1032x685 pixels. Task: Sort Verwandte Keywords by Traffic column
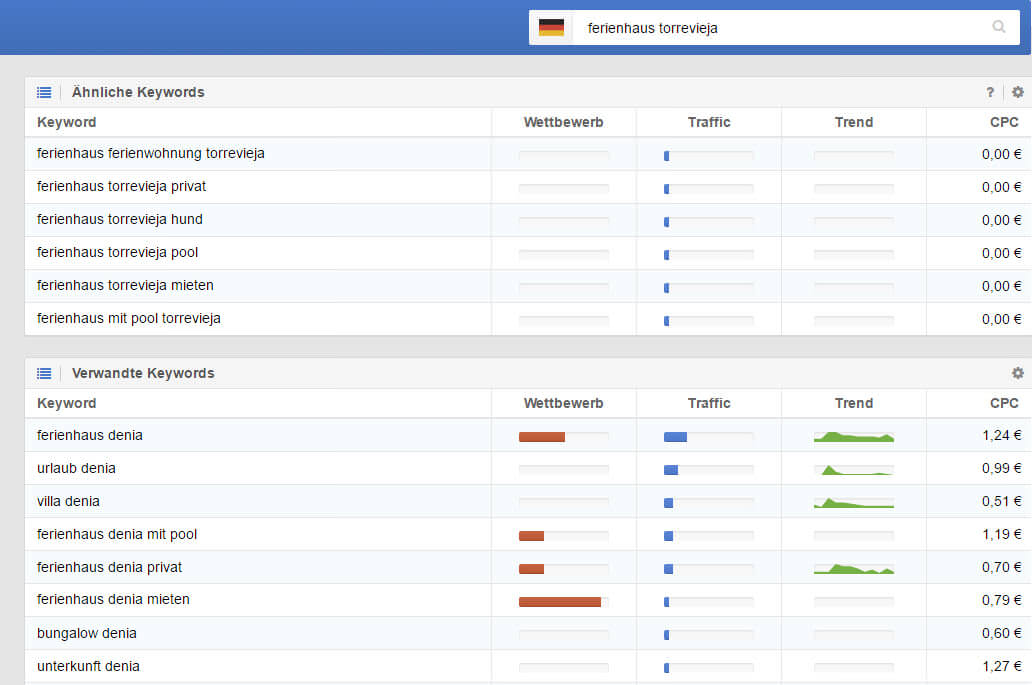709,403
